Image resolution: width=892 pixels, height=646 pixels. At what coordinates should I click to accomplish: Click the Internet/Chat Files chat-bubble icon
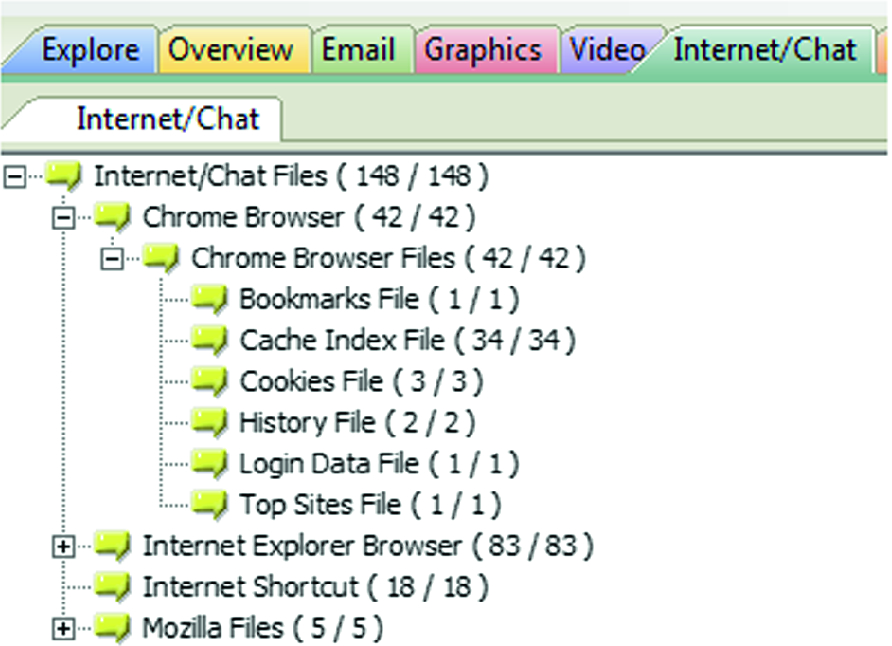pyautogui.click(x=64, y=176)
